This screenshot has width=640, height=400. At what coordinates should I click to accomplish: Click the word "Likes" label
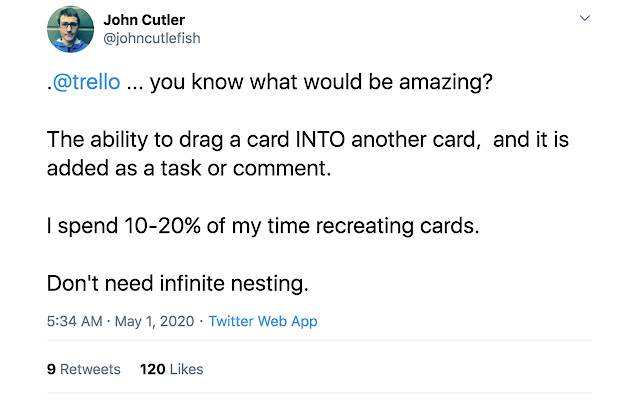(x=186, y=369)
